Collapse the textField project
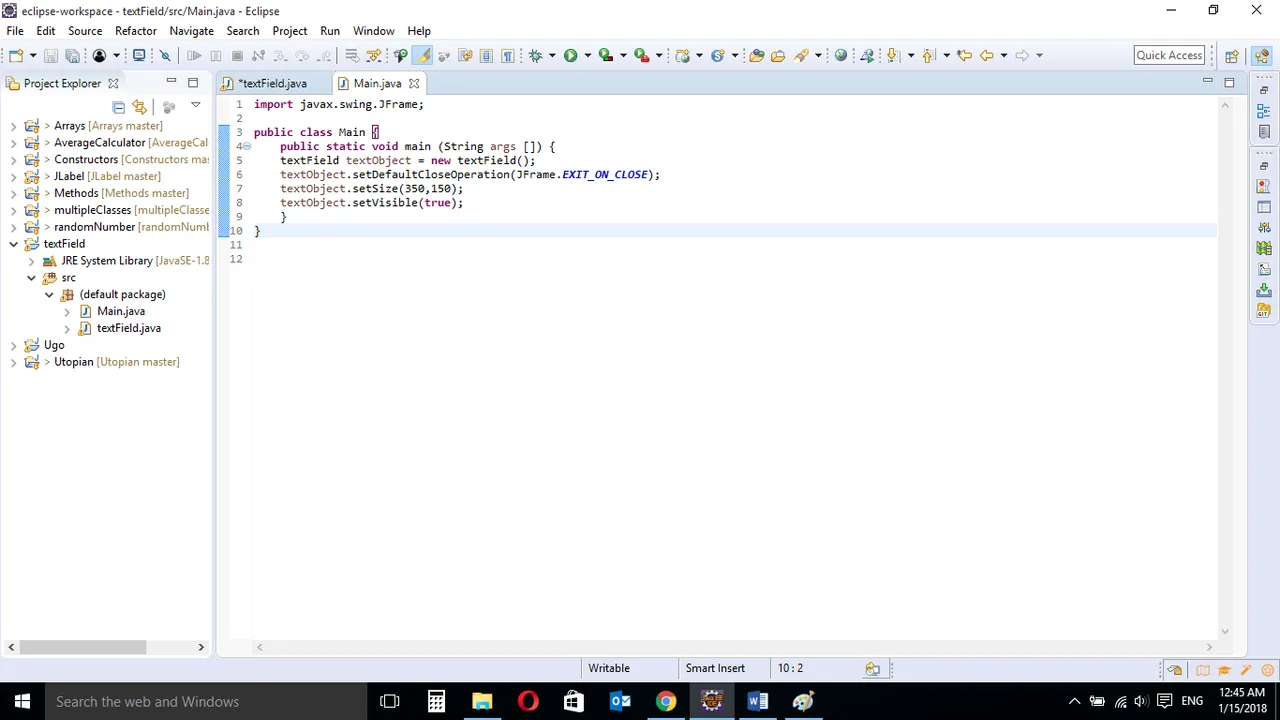This screenshot has width=1280, height=720. pos(13,244)
